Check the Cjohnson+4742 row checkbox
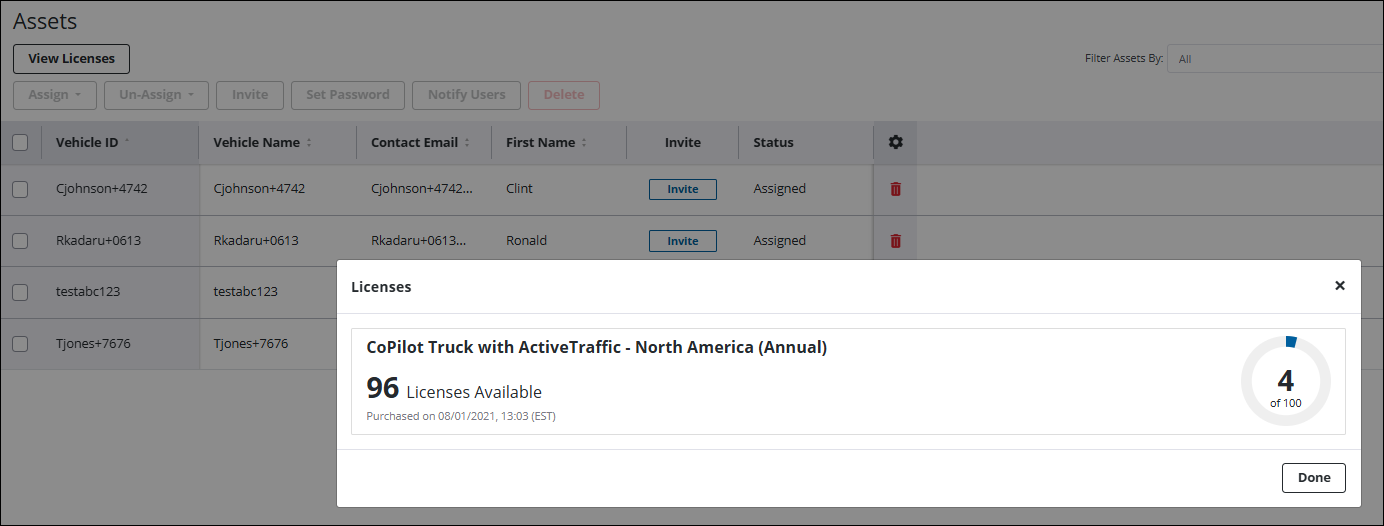This screenshot has width=1384, height=526. [x=20, y=189]
